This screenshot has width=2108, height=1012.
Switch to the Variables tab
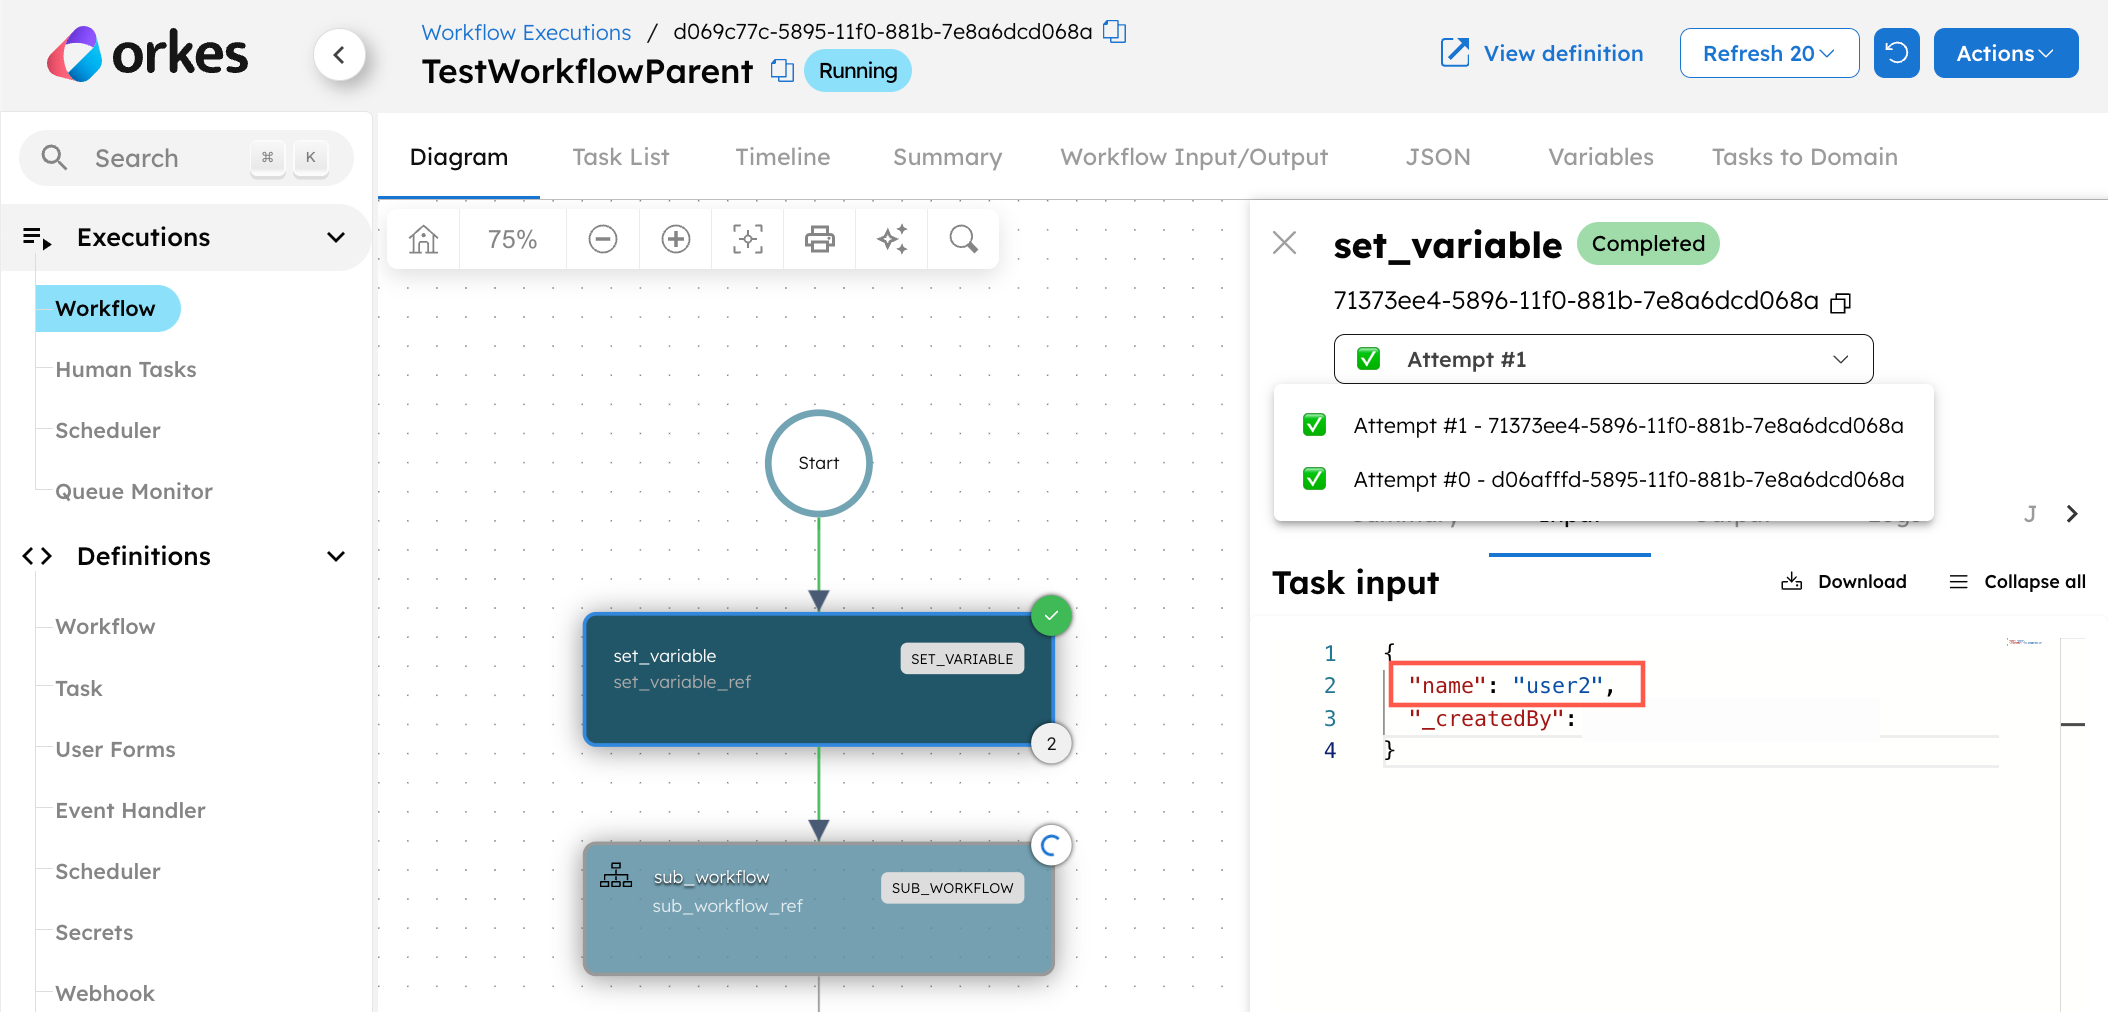[1601, 157]
